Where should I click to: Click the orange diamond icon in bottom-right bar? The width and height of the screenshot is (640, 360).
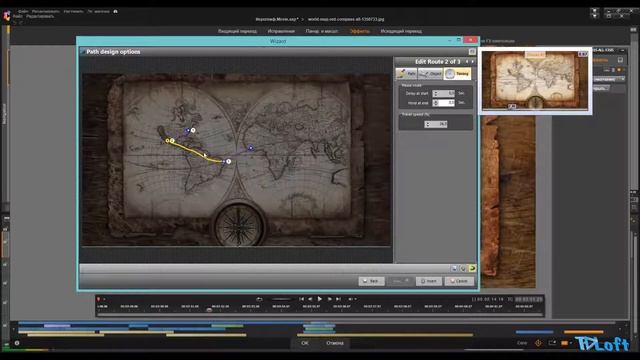click(x=538, y=343)
